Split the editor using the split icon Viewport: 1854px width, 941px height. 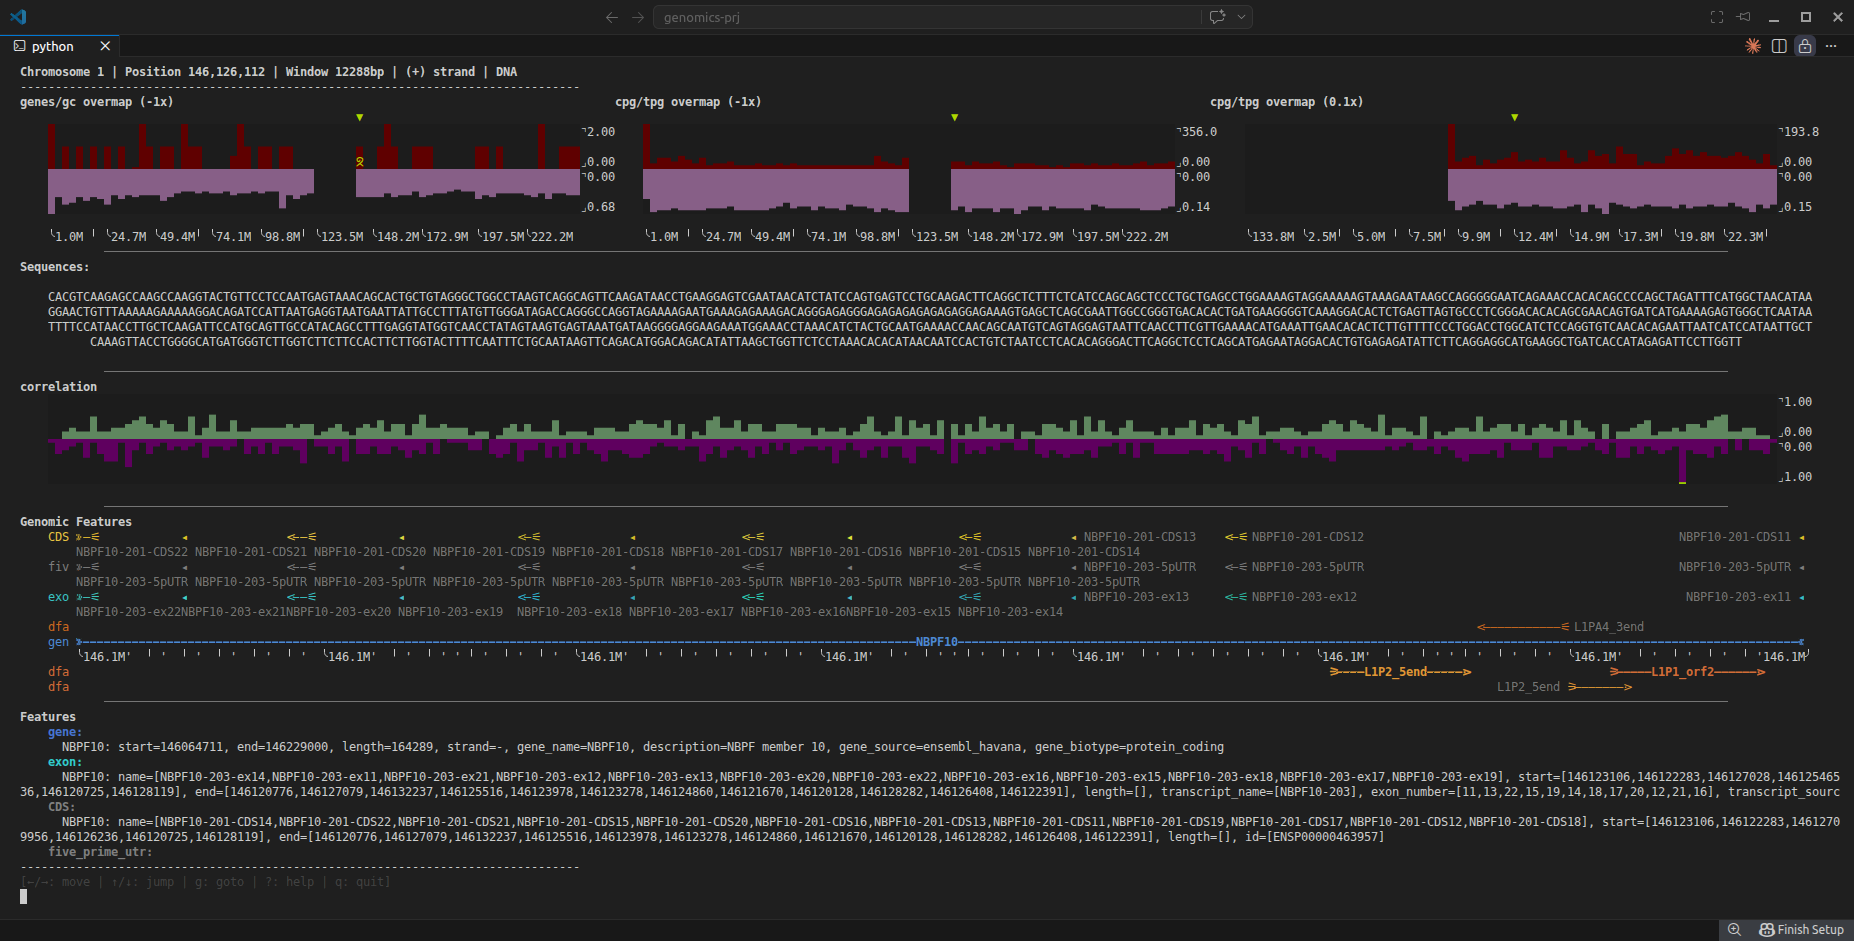pos(1779,46)
